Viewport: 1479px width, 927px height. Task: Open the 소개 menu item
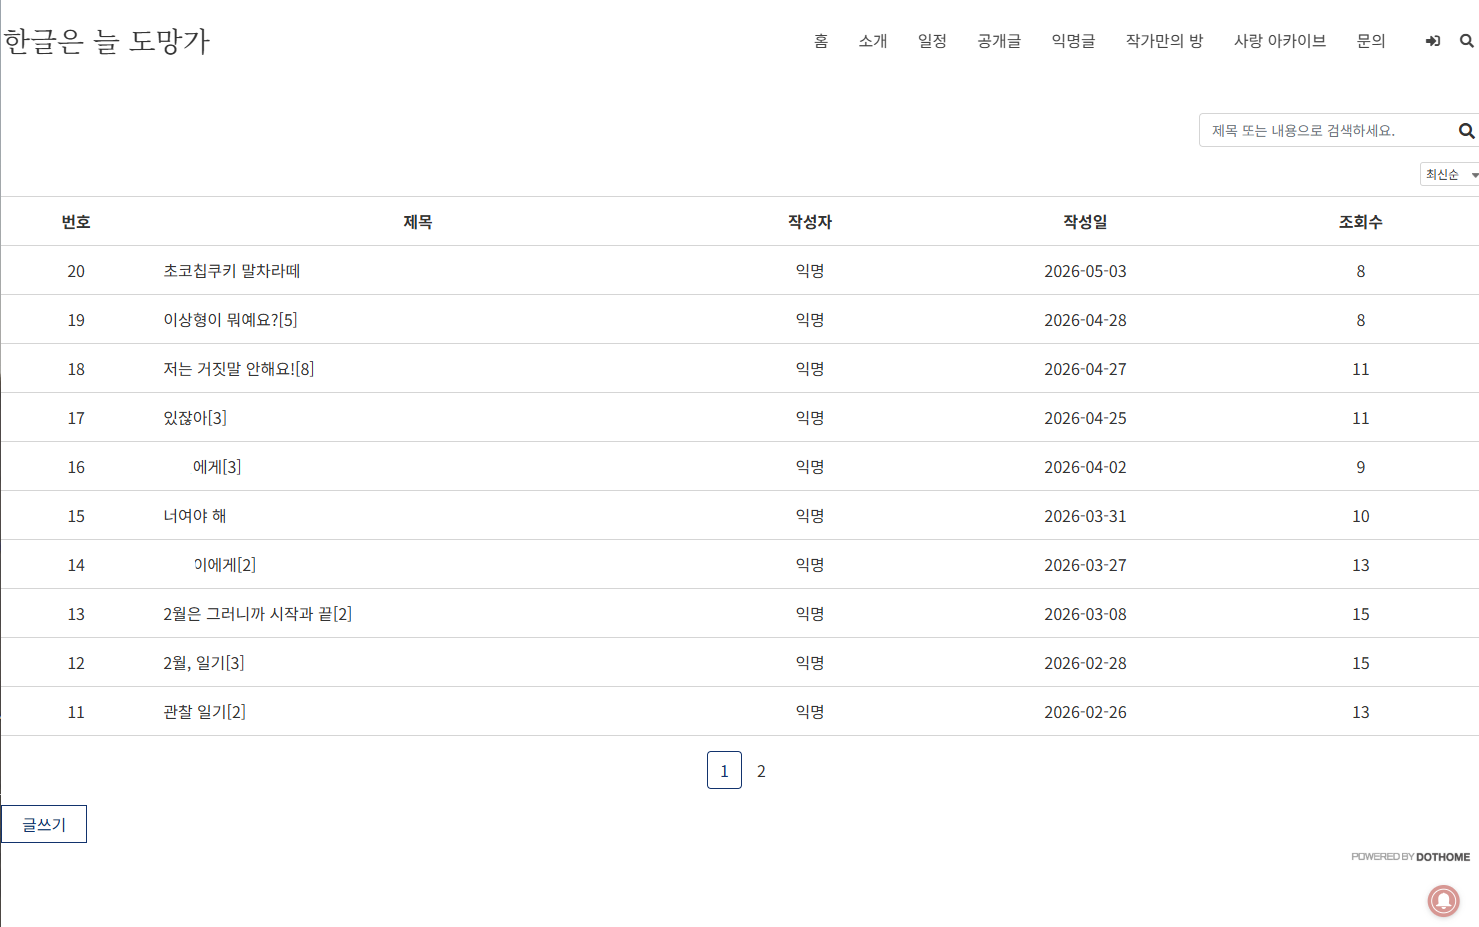coord(873,41)
